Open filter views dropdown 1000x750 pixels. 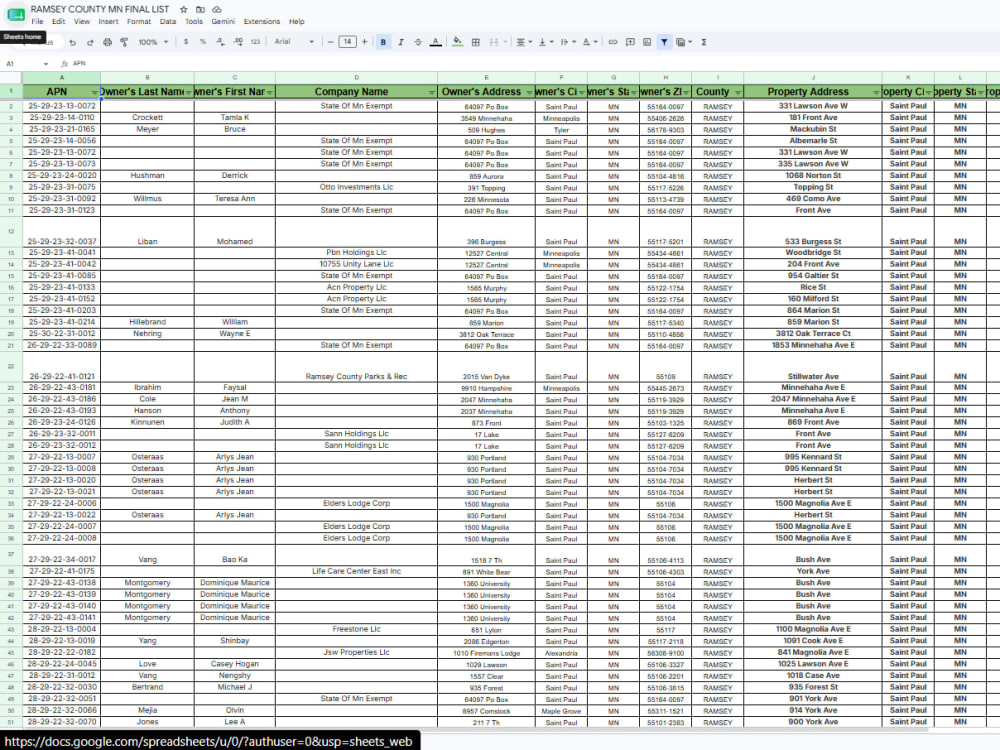click(x=684, y=42)
